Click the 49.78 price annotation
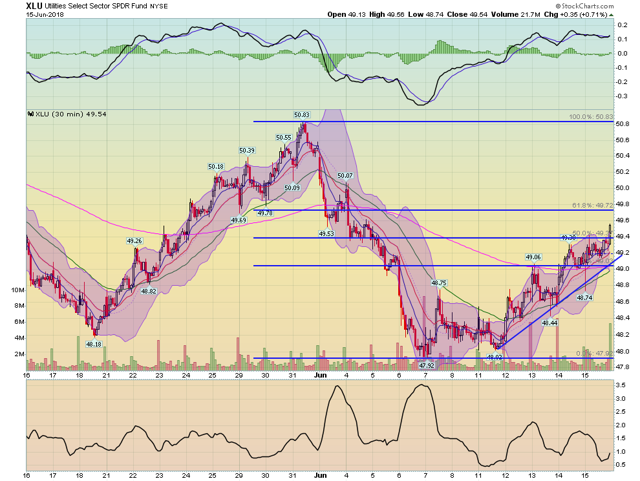Viewport: 640px width, 481px height. click(x=265, y=213)
